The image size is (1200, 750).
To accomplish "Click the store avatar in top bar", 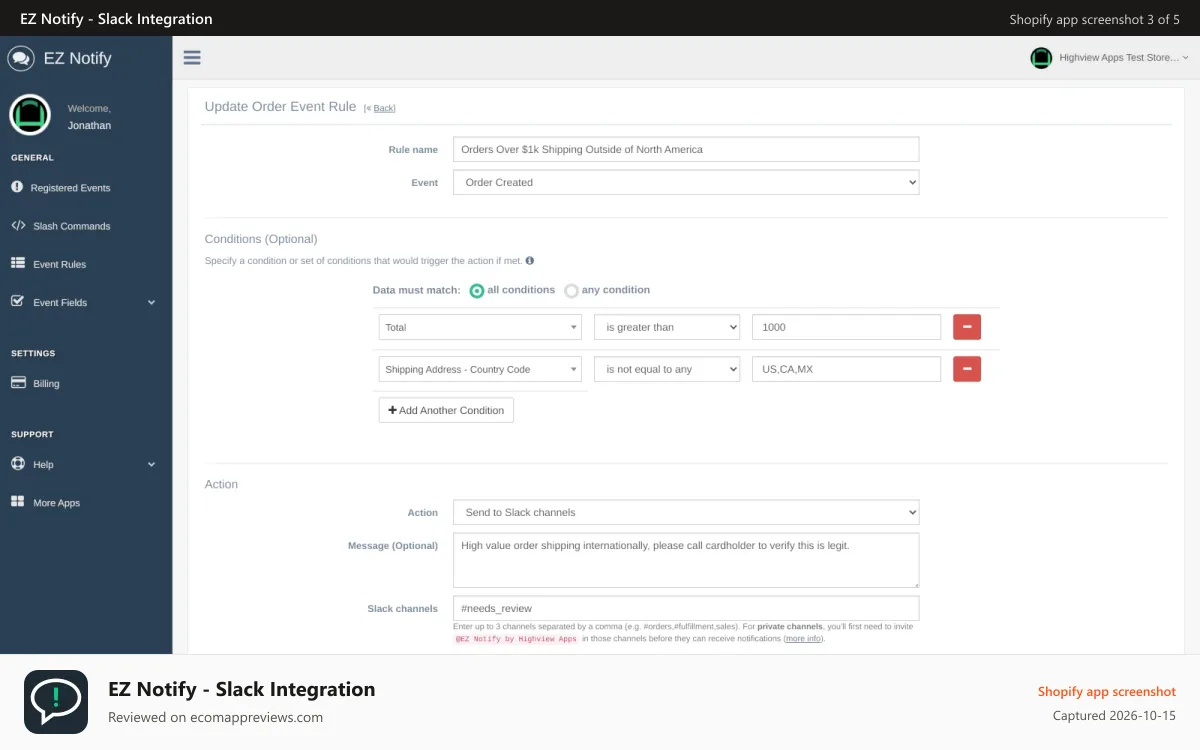I will point(1041,58).
